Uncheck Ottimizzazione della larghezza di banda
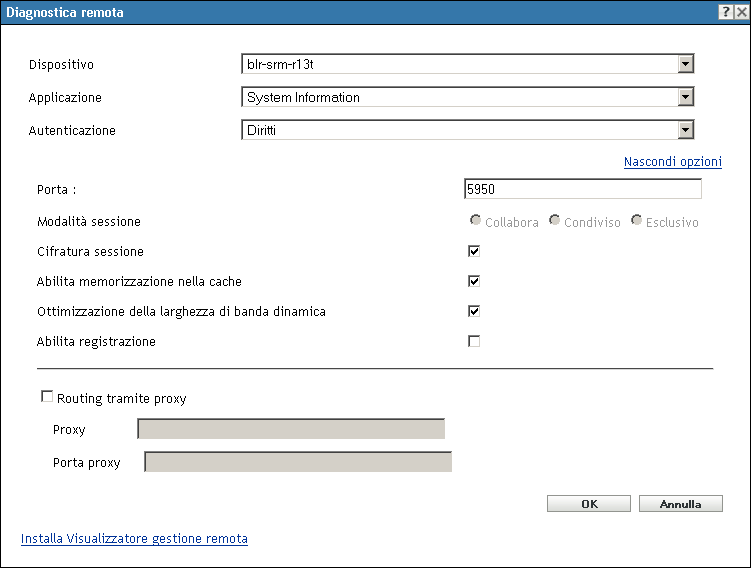The image size is (751, 568). click(x=474, y=311)
